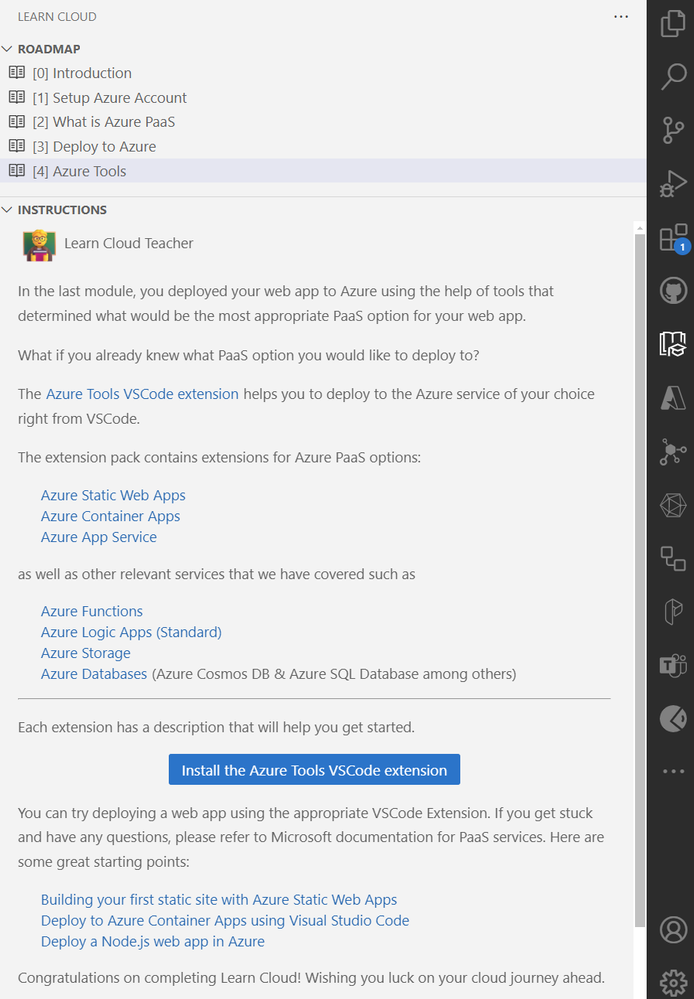Select [4] Azure Tools module
The height and width of the screenshot is (999, 694).
pos(323,171)
